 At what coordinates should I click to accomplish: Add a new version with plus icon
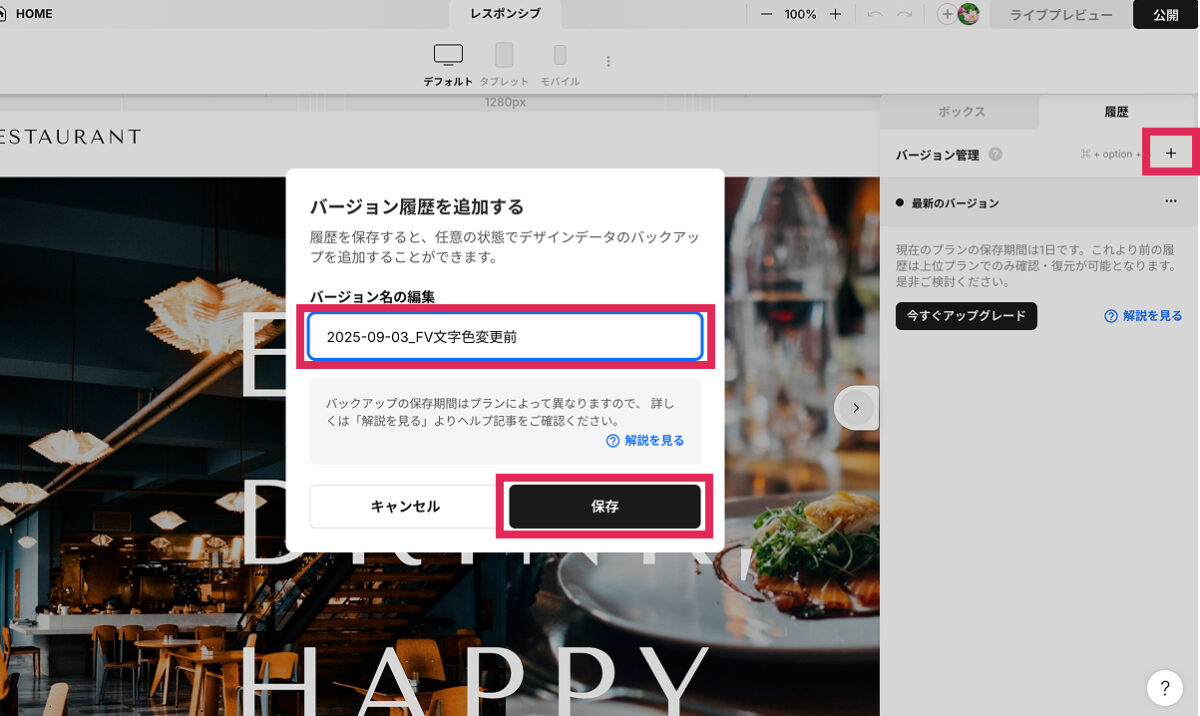(x=1171, y=153)
